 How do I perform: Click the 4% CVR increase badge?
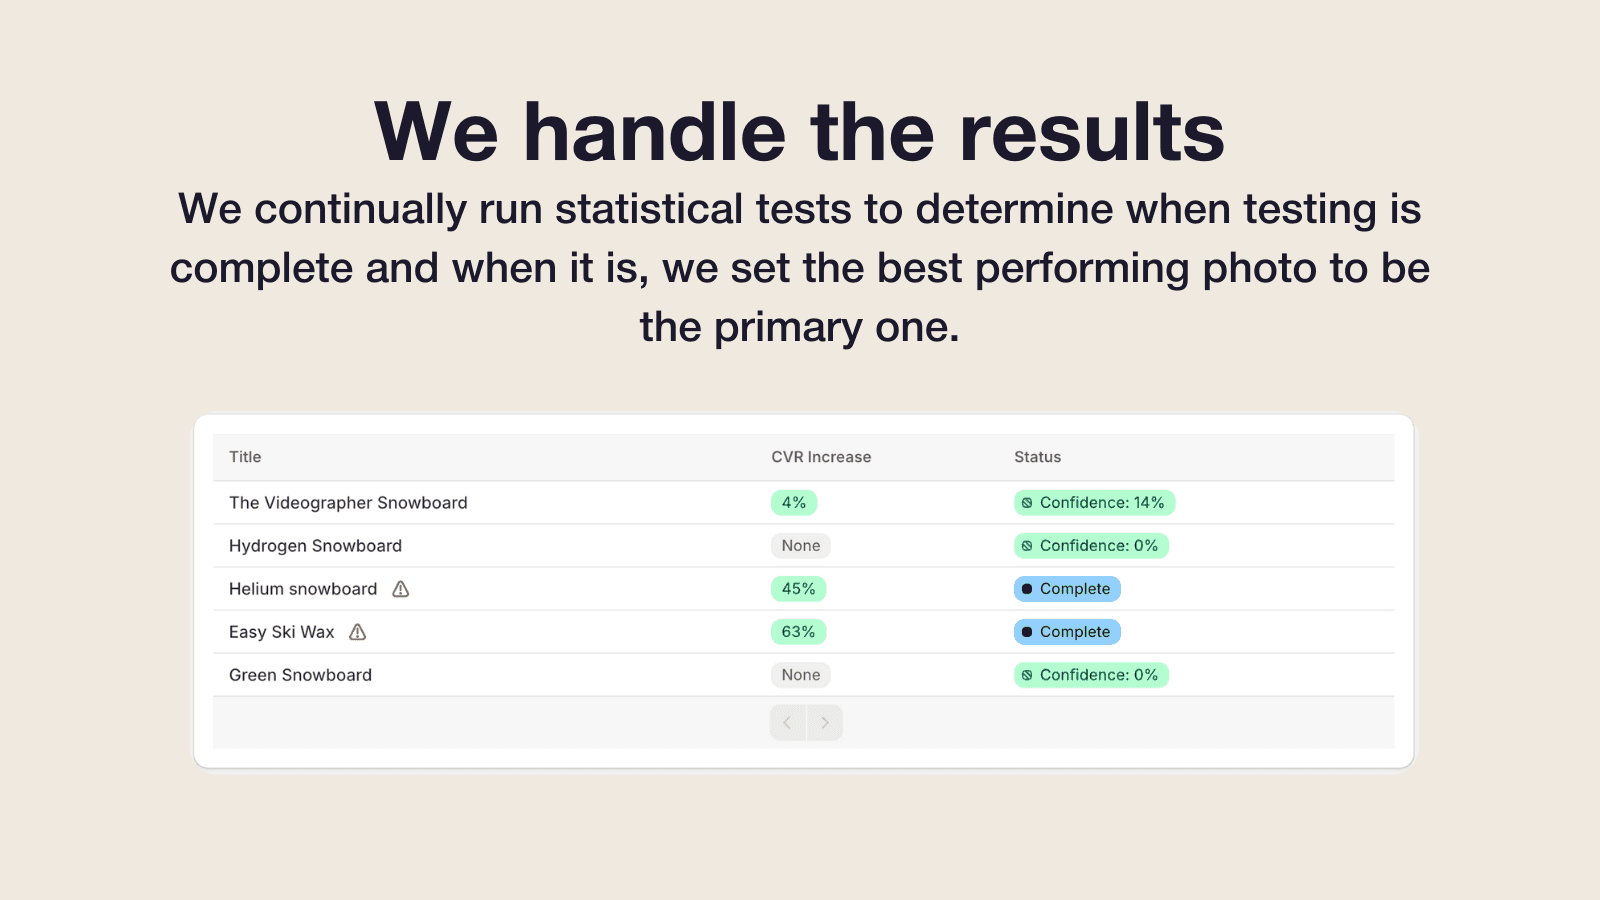tap(794, 503)
